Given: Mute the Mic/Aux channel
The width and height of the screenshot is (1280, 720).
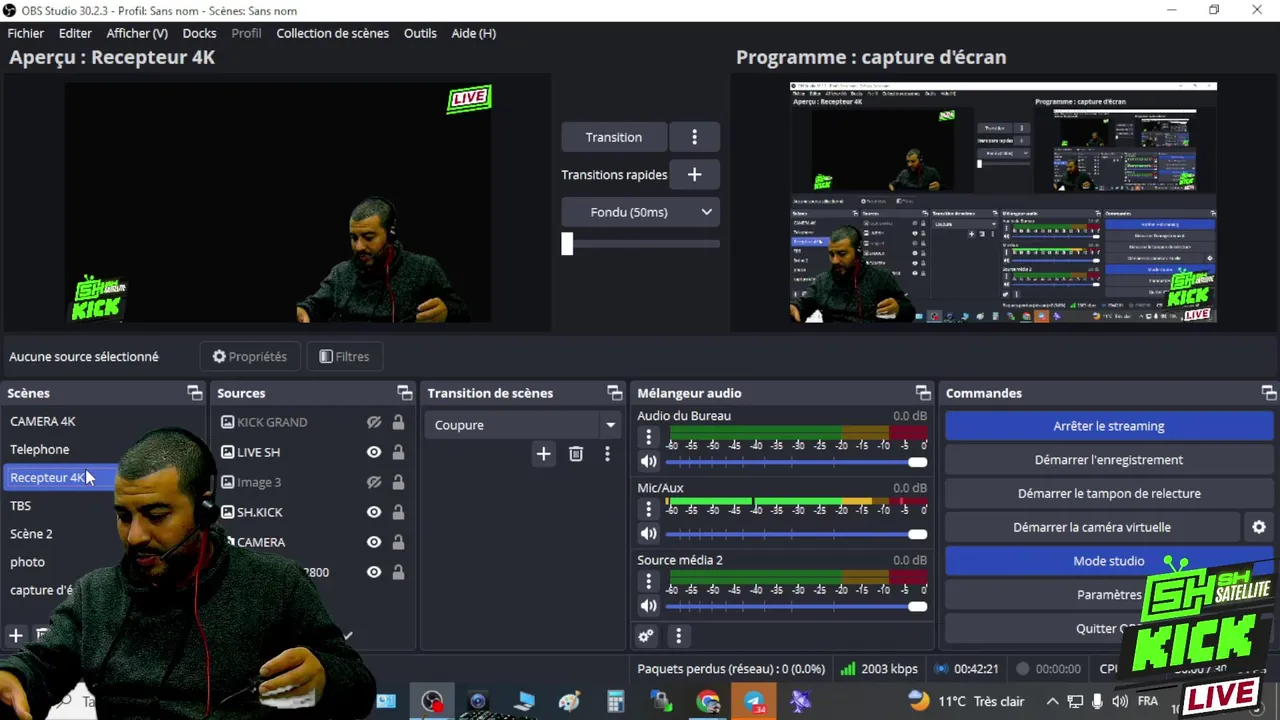Looking at the screenshot, I should [648, 534].
